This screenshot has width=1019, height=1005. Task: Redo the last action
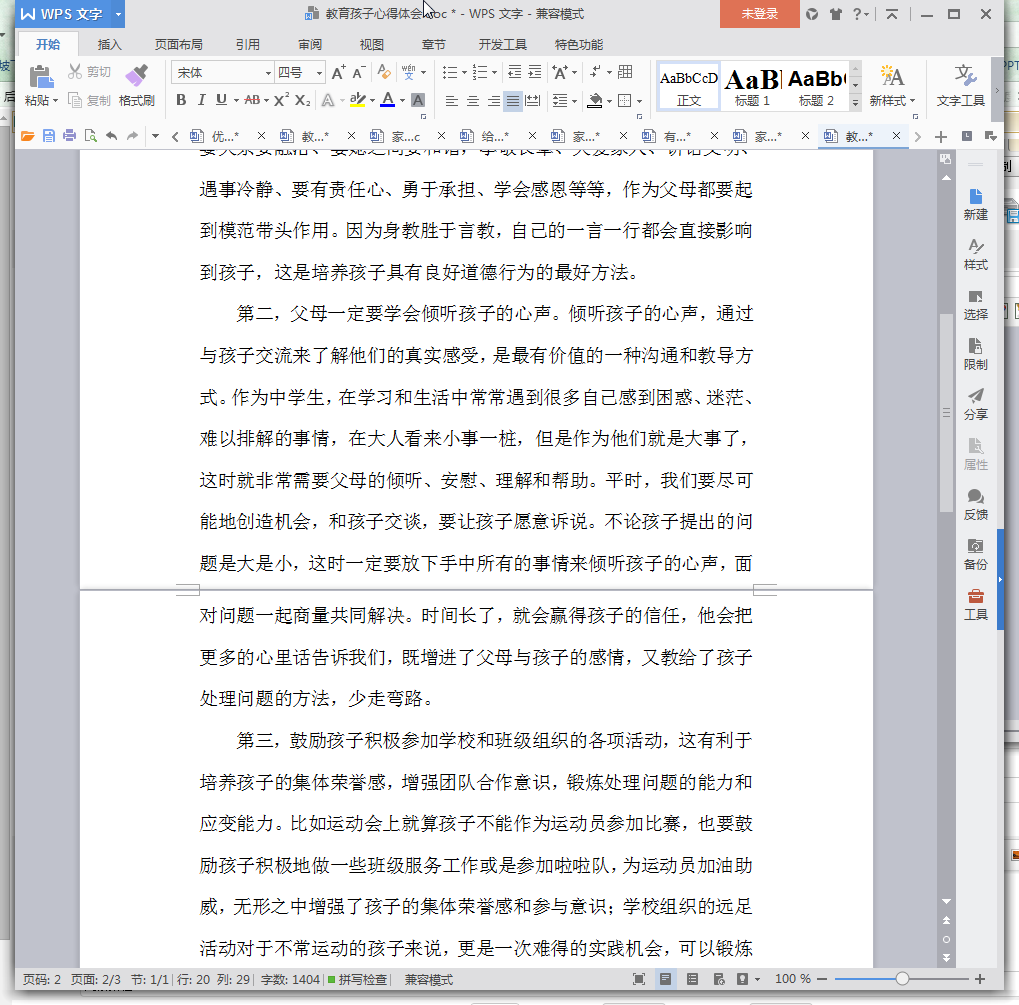(x=133, y=136)
